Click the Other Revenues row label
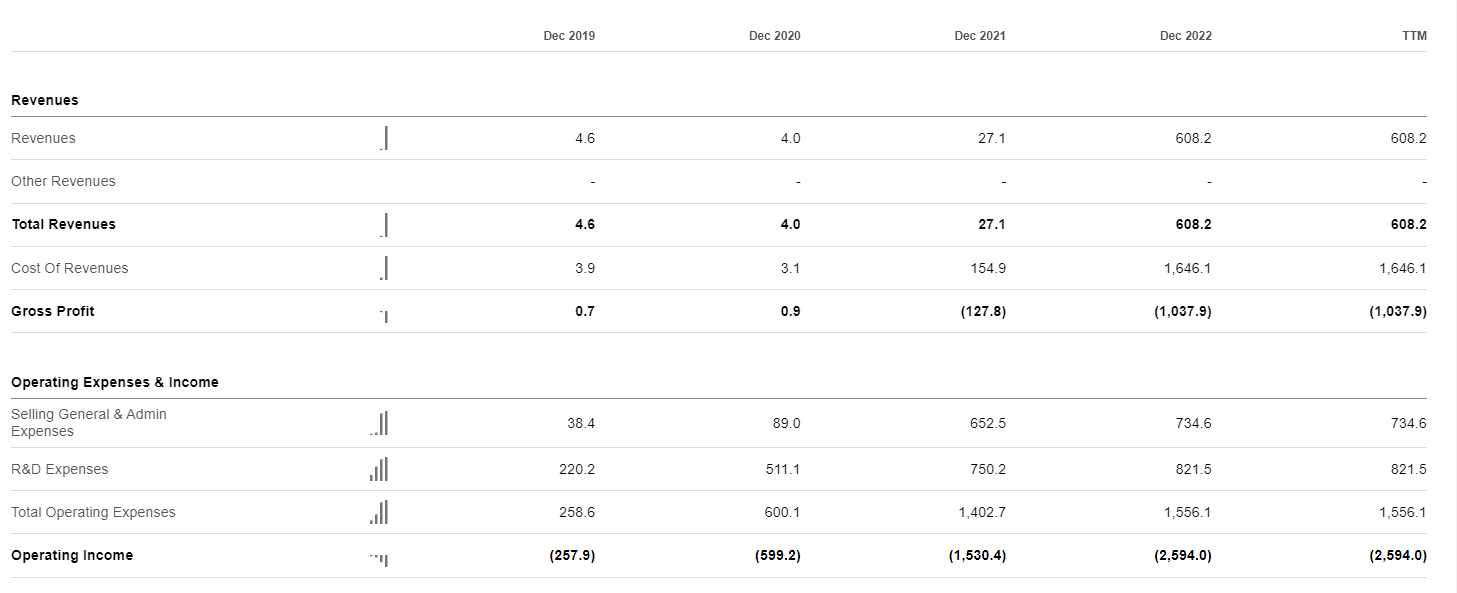This screenshot has height=593, width=1457. click(x=63, y=181)
